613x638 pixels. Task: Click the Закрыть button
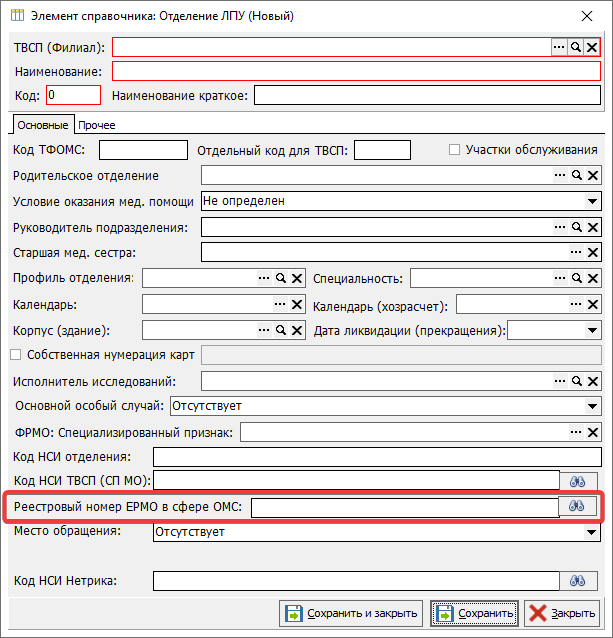(562, 613)
